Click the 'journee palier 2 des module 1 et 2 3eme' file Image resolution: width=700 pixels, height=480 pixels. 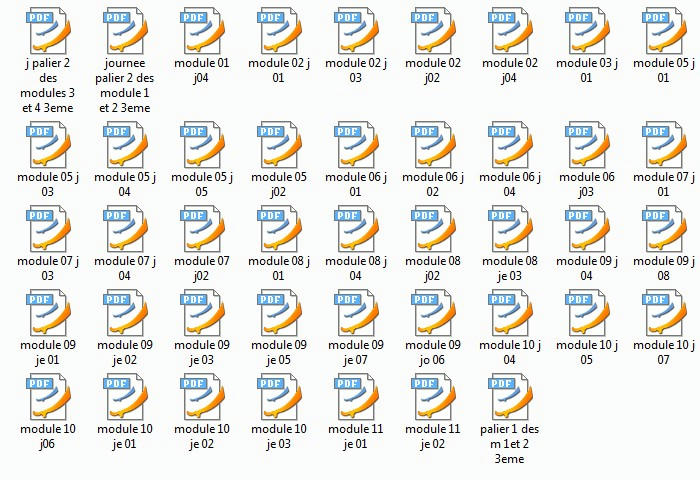pos(124,30)
